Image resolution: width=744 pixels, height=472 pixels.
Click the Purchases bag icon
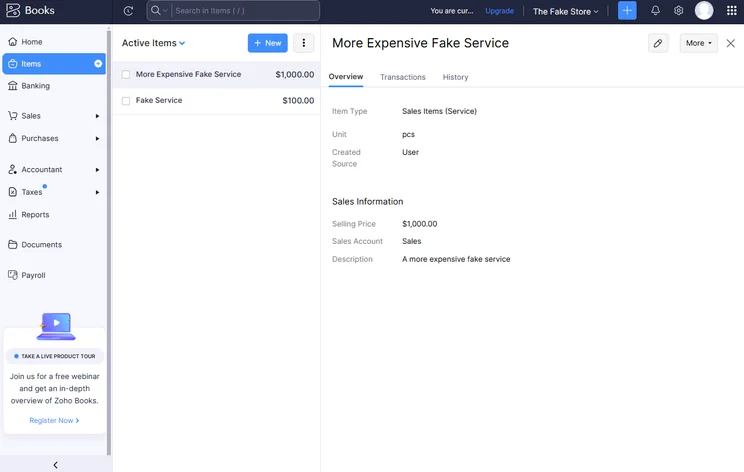click(x=13, y=138)
